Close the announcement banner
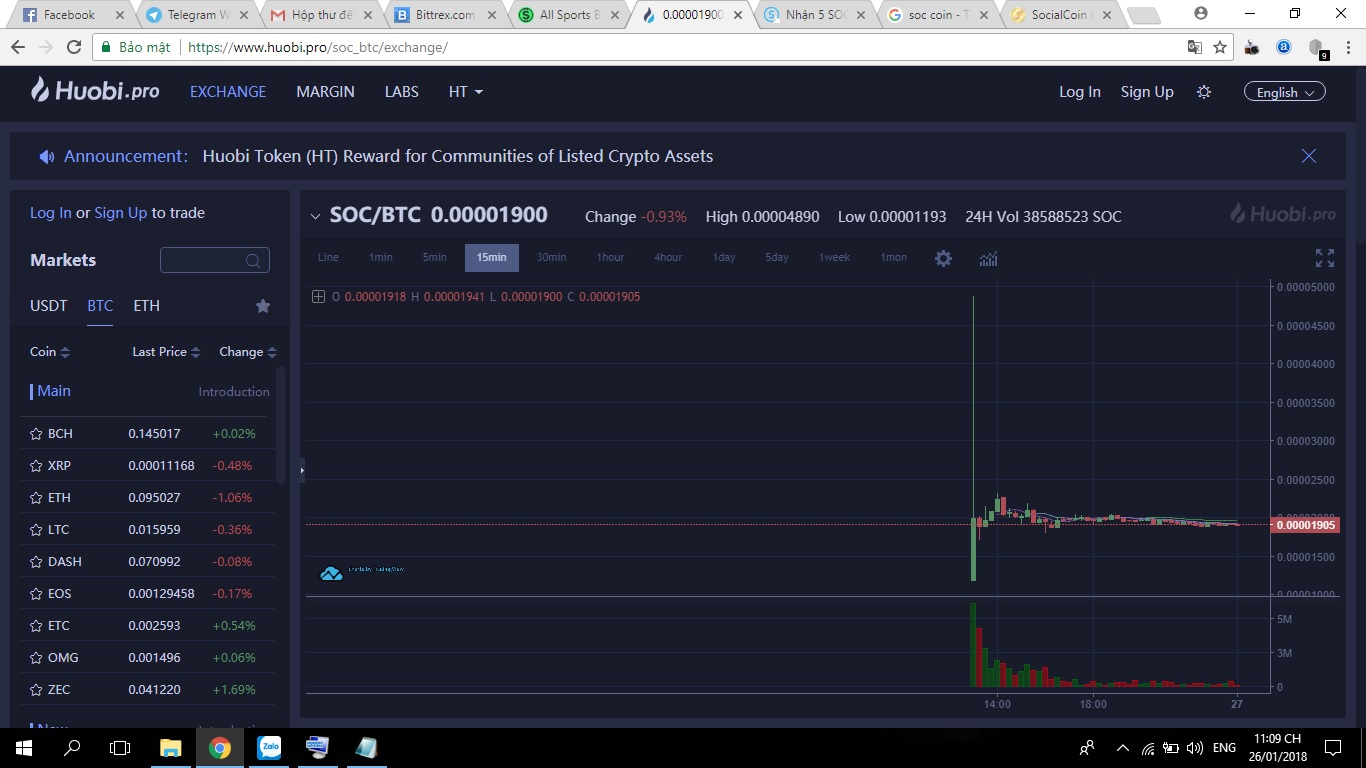Image resolution: width=1366 pixels, height=768 pixels. 1308,156
